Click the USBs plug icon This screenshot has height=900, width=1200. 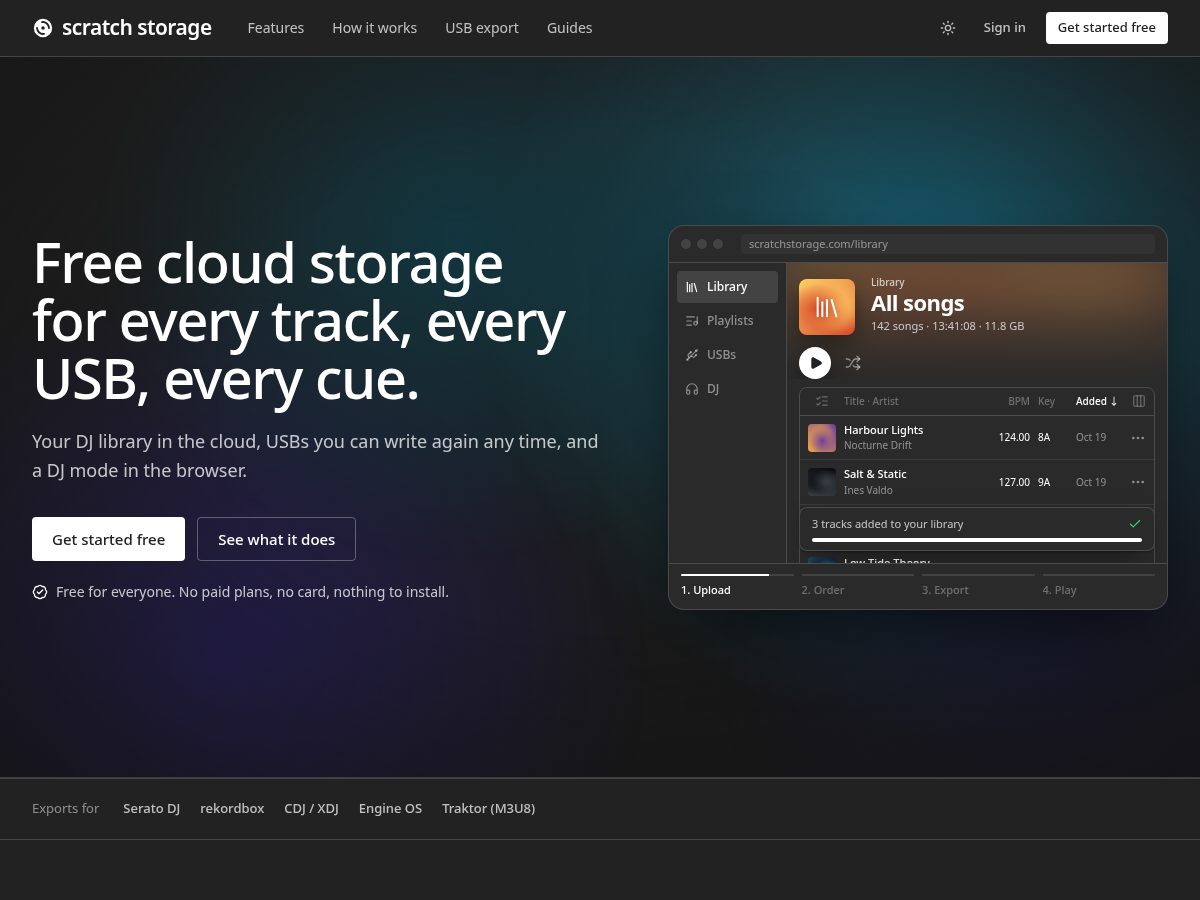(x=692, y=355)
